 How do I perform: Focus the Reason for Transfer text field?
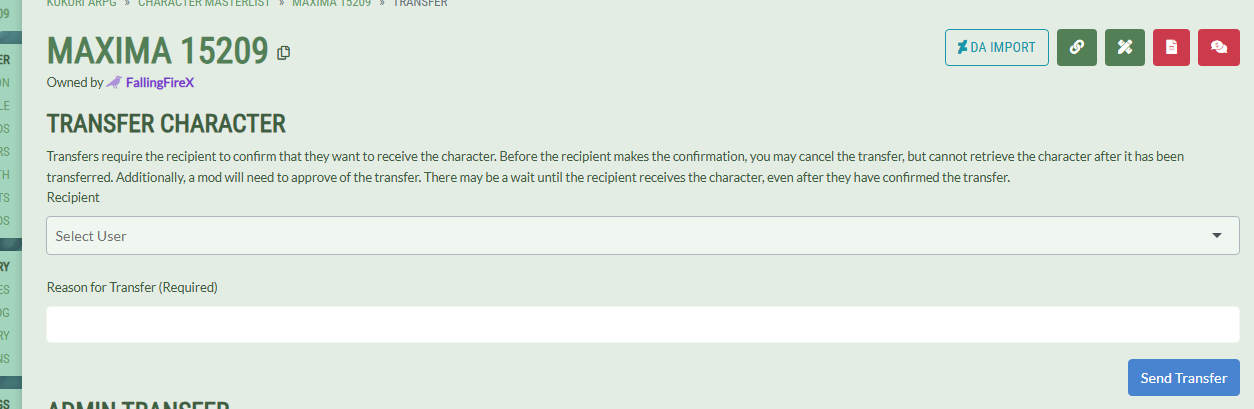(x=643, y=324)
